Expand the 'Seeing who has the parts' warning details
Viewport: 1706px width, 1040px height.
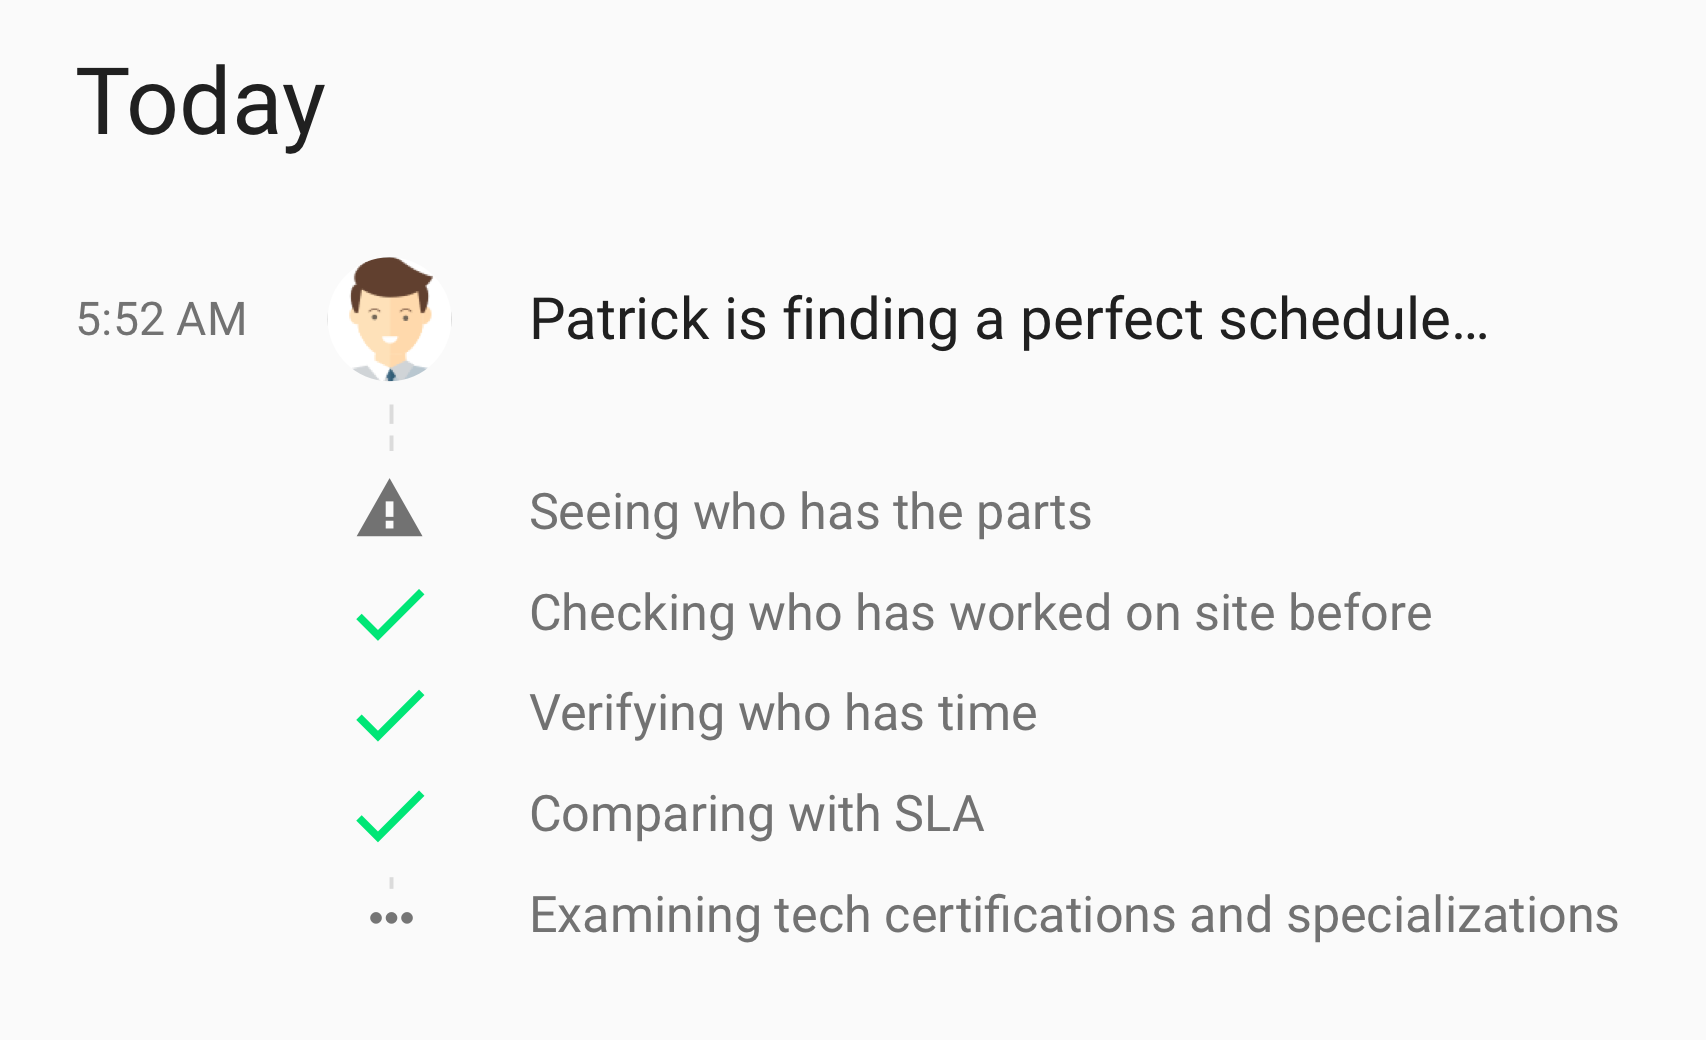coord(810,512)
